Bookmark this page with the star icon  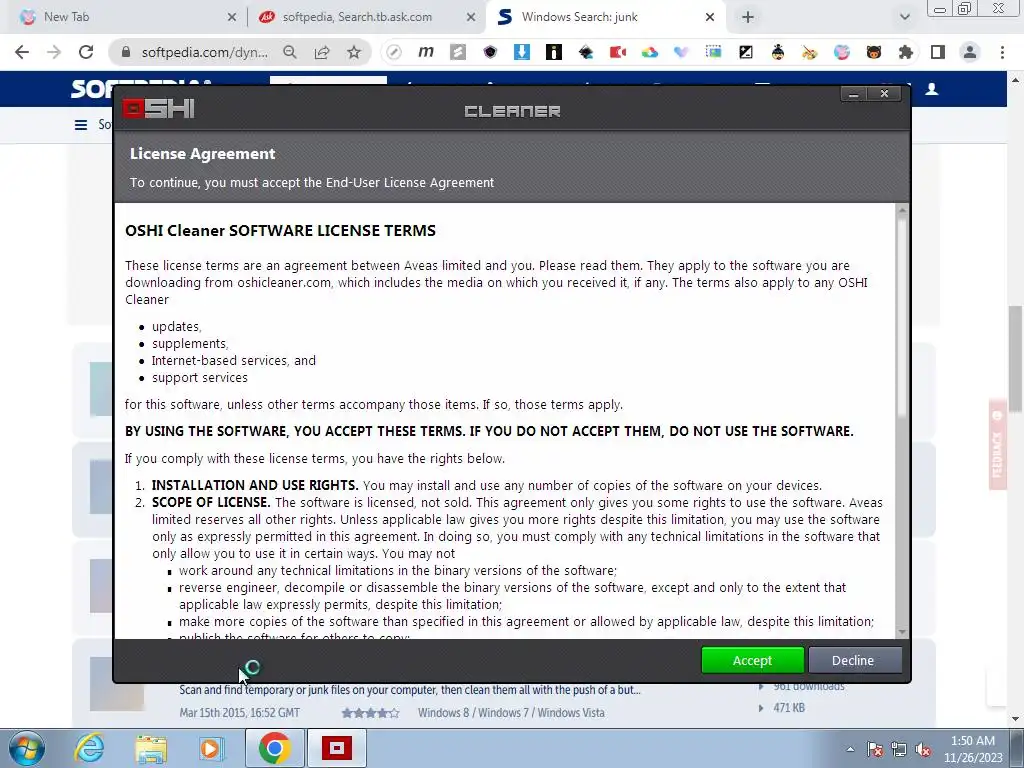coord(354,52)
